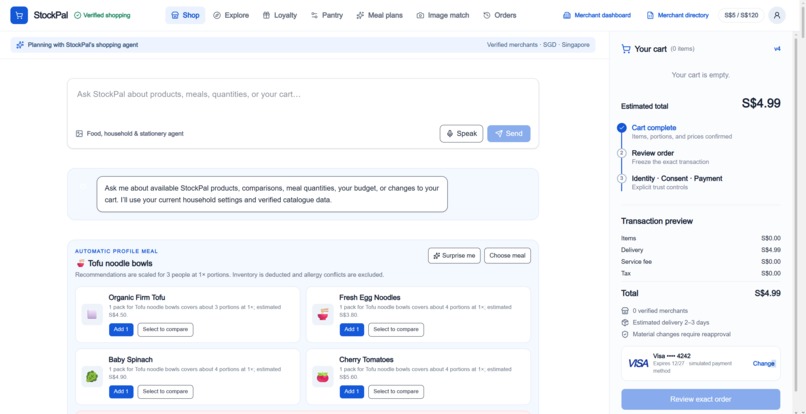The height and width of the screenshot is (414, 806).
Task: Select Fresh Egg Noodles to compare
Action: 396,329
